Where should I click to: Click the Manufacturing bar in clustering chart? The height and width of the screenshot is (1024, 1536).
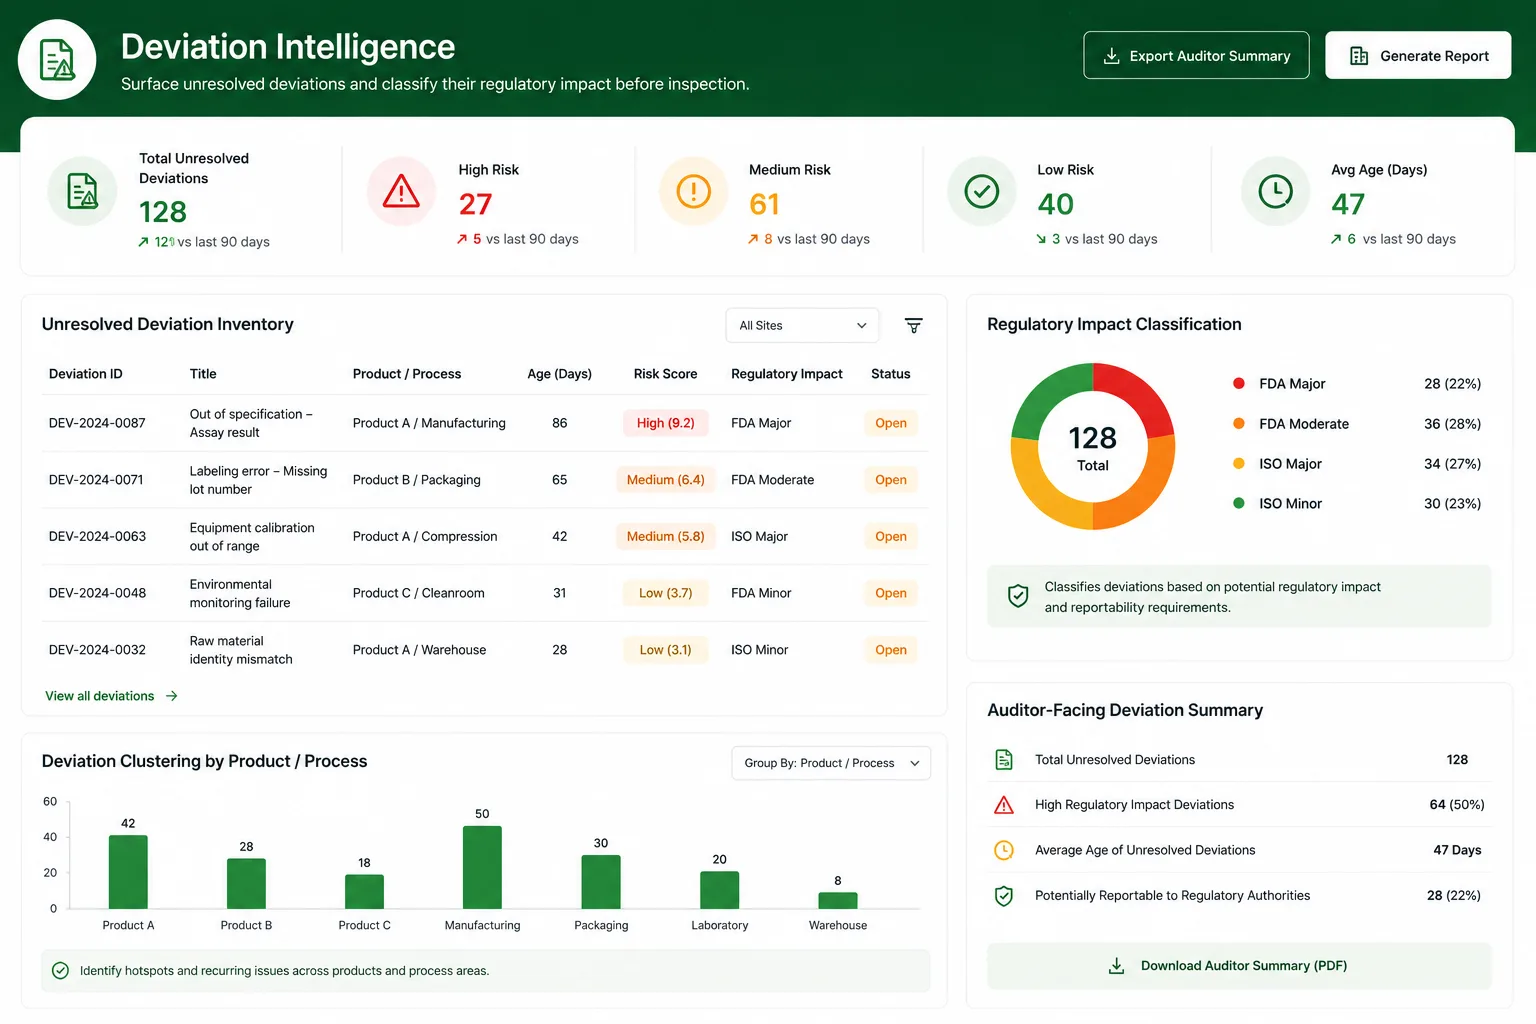(482, 867)
